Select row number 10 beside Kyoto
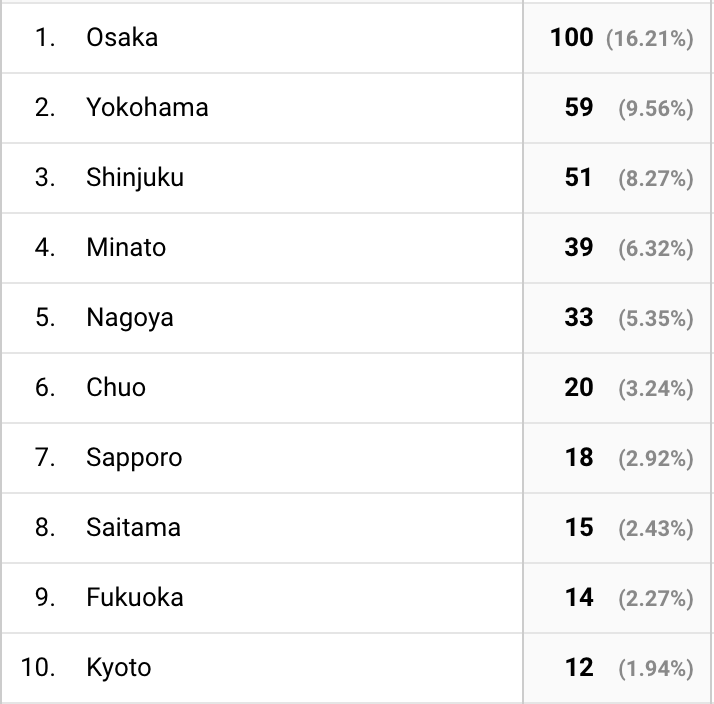This screenshot has width=714, height=704. tap(37, 668)
